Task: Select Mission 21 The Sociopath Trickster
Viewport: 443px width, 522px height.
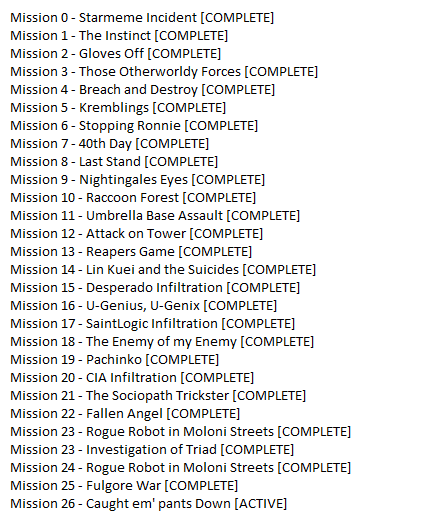Action: (158, 396)
